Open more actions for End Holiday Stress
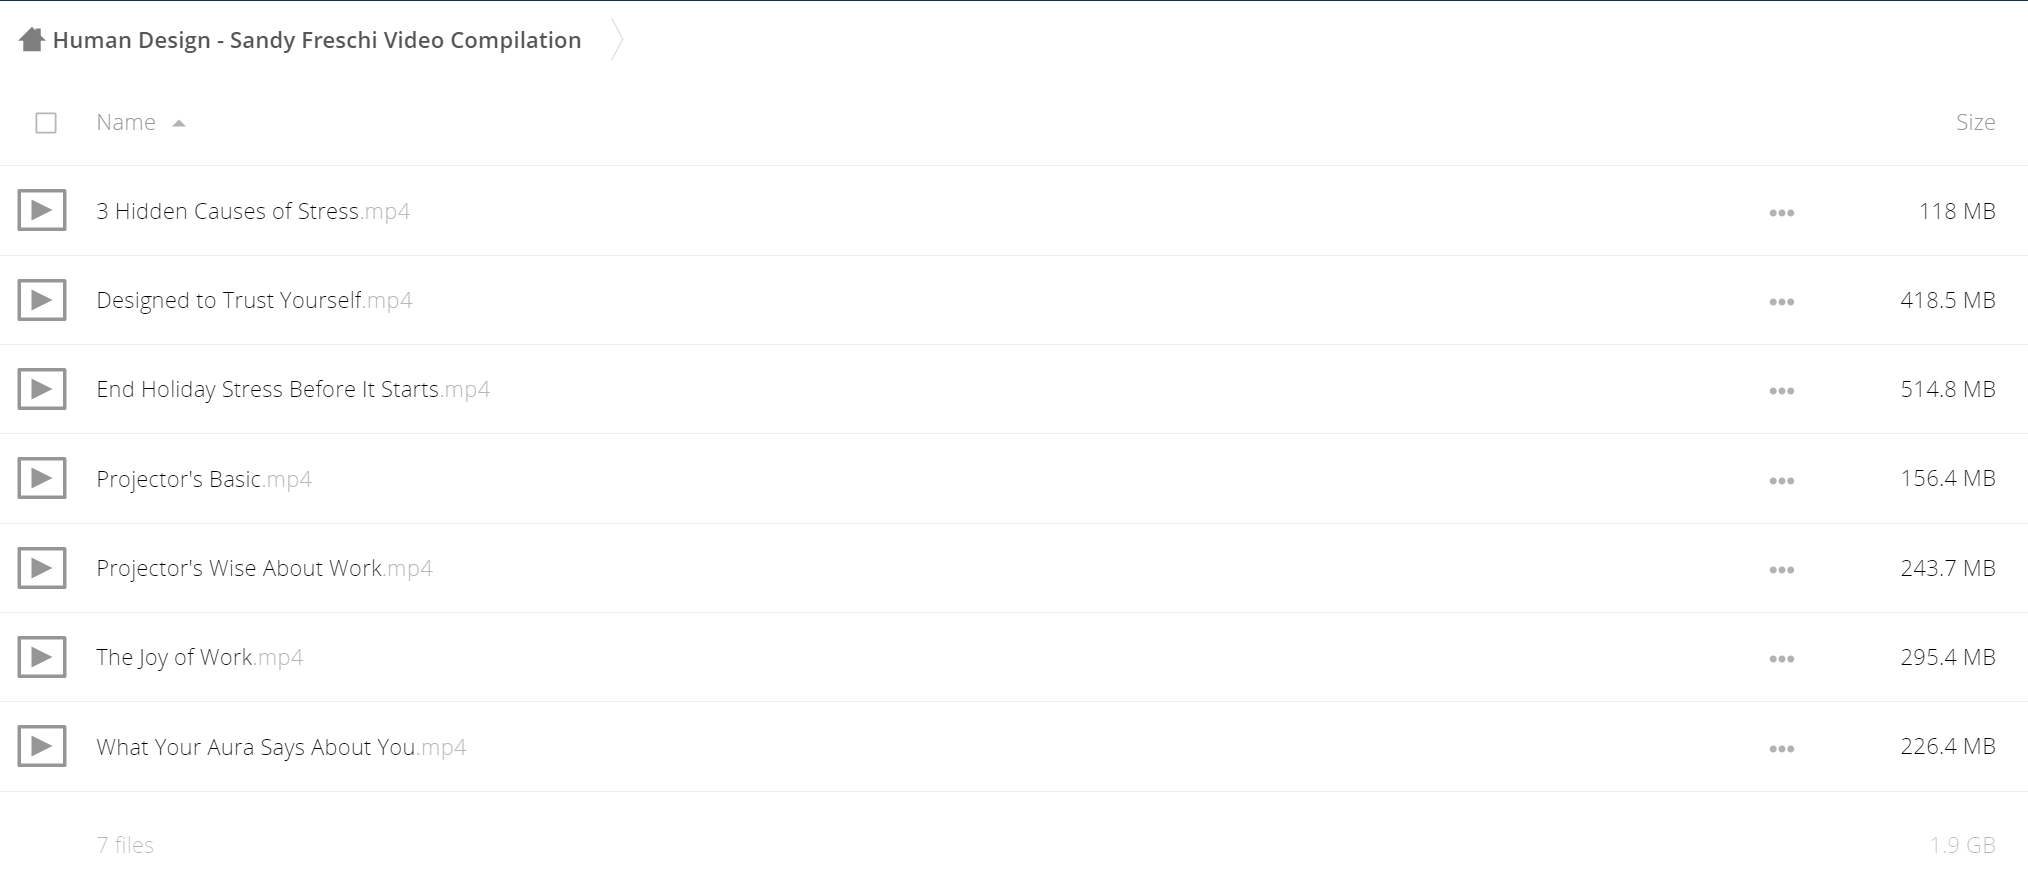 [1781, 391]
